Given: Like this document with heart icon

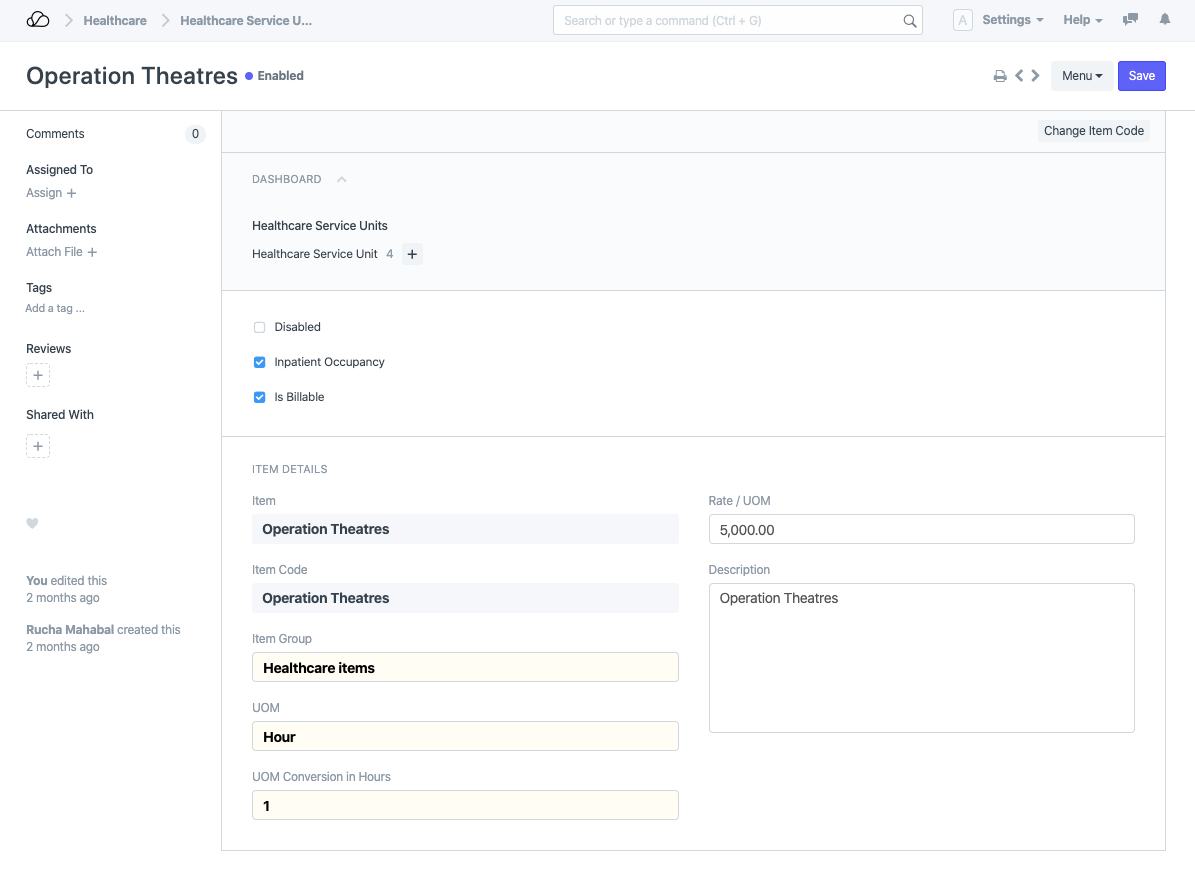Looking at the screenshot, I should [x=32, y=523].
